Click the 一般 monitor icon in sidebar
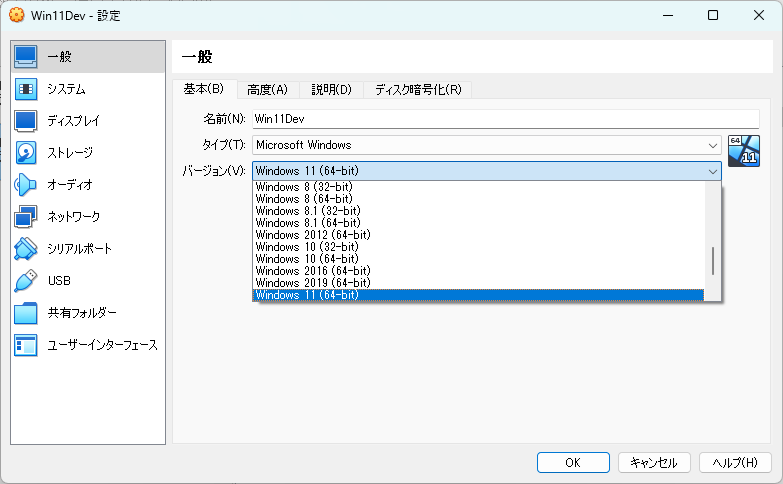This screenshot has height=484, width=783. click(25, 56)
